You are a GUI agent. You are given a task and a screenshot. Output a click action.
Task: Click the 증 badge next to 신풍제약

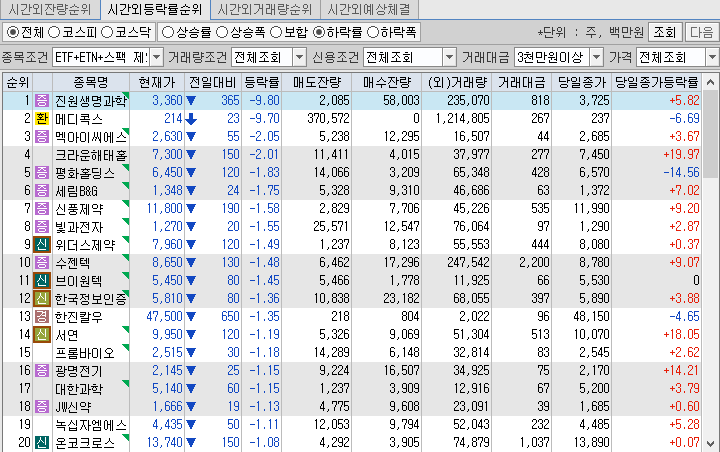pyautogui.click(x=42, y=209)
